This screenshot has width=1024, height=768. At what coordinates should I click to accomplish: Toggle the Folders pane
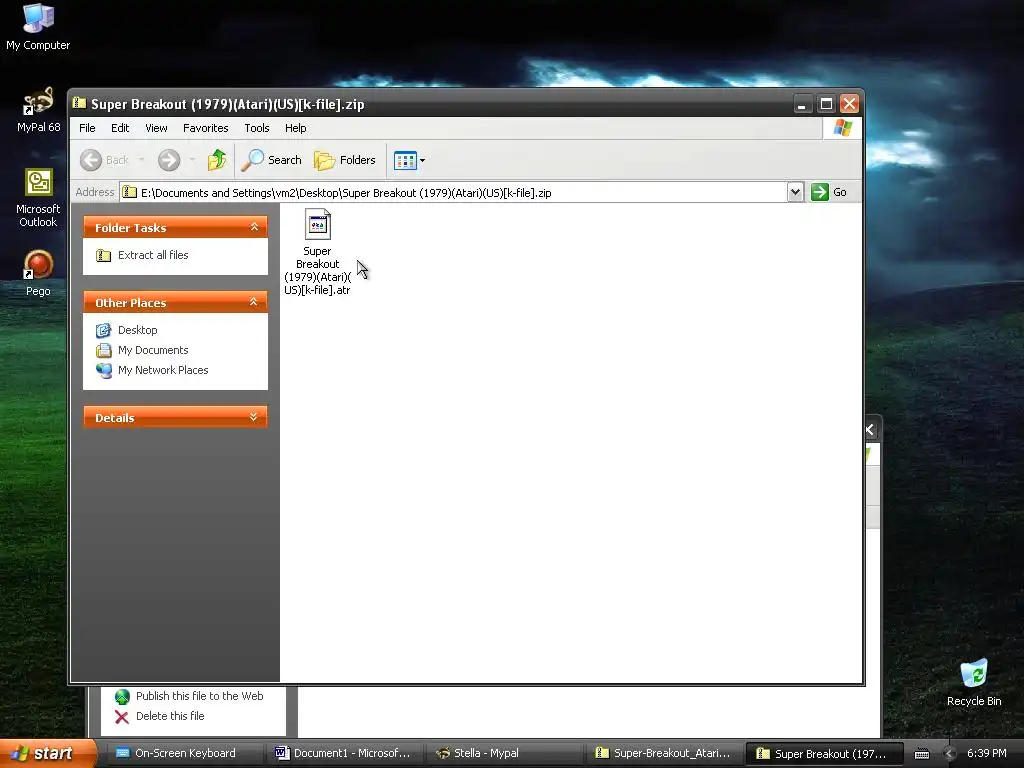[345, 160]
